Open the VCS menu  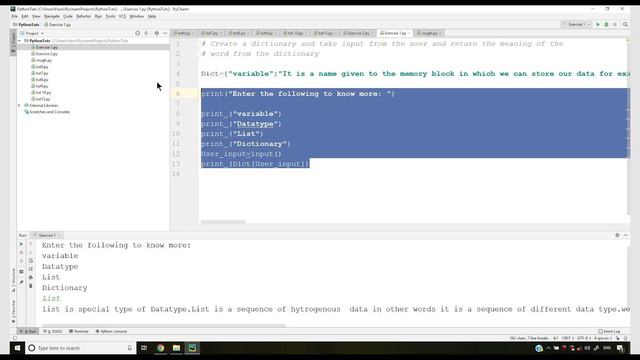122,16
